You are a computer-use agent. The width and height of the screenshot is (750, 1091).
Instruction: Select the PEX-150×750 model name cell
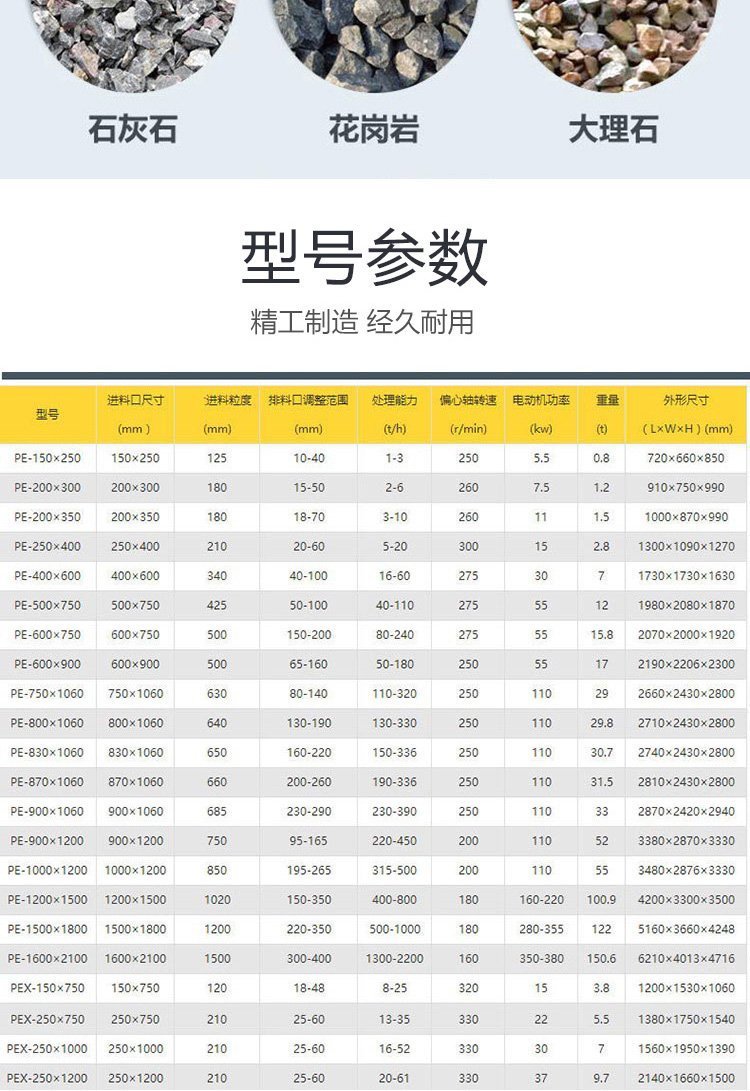coord(47,988)
